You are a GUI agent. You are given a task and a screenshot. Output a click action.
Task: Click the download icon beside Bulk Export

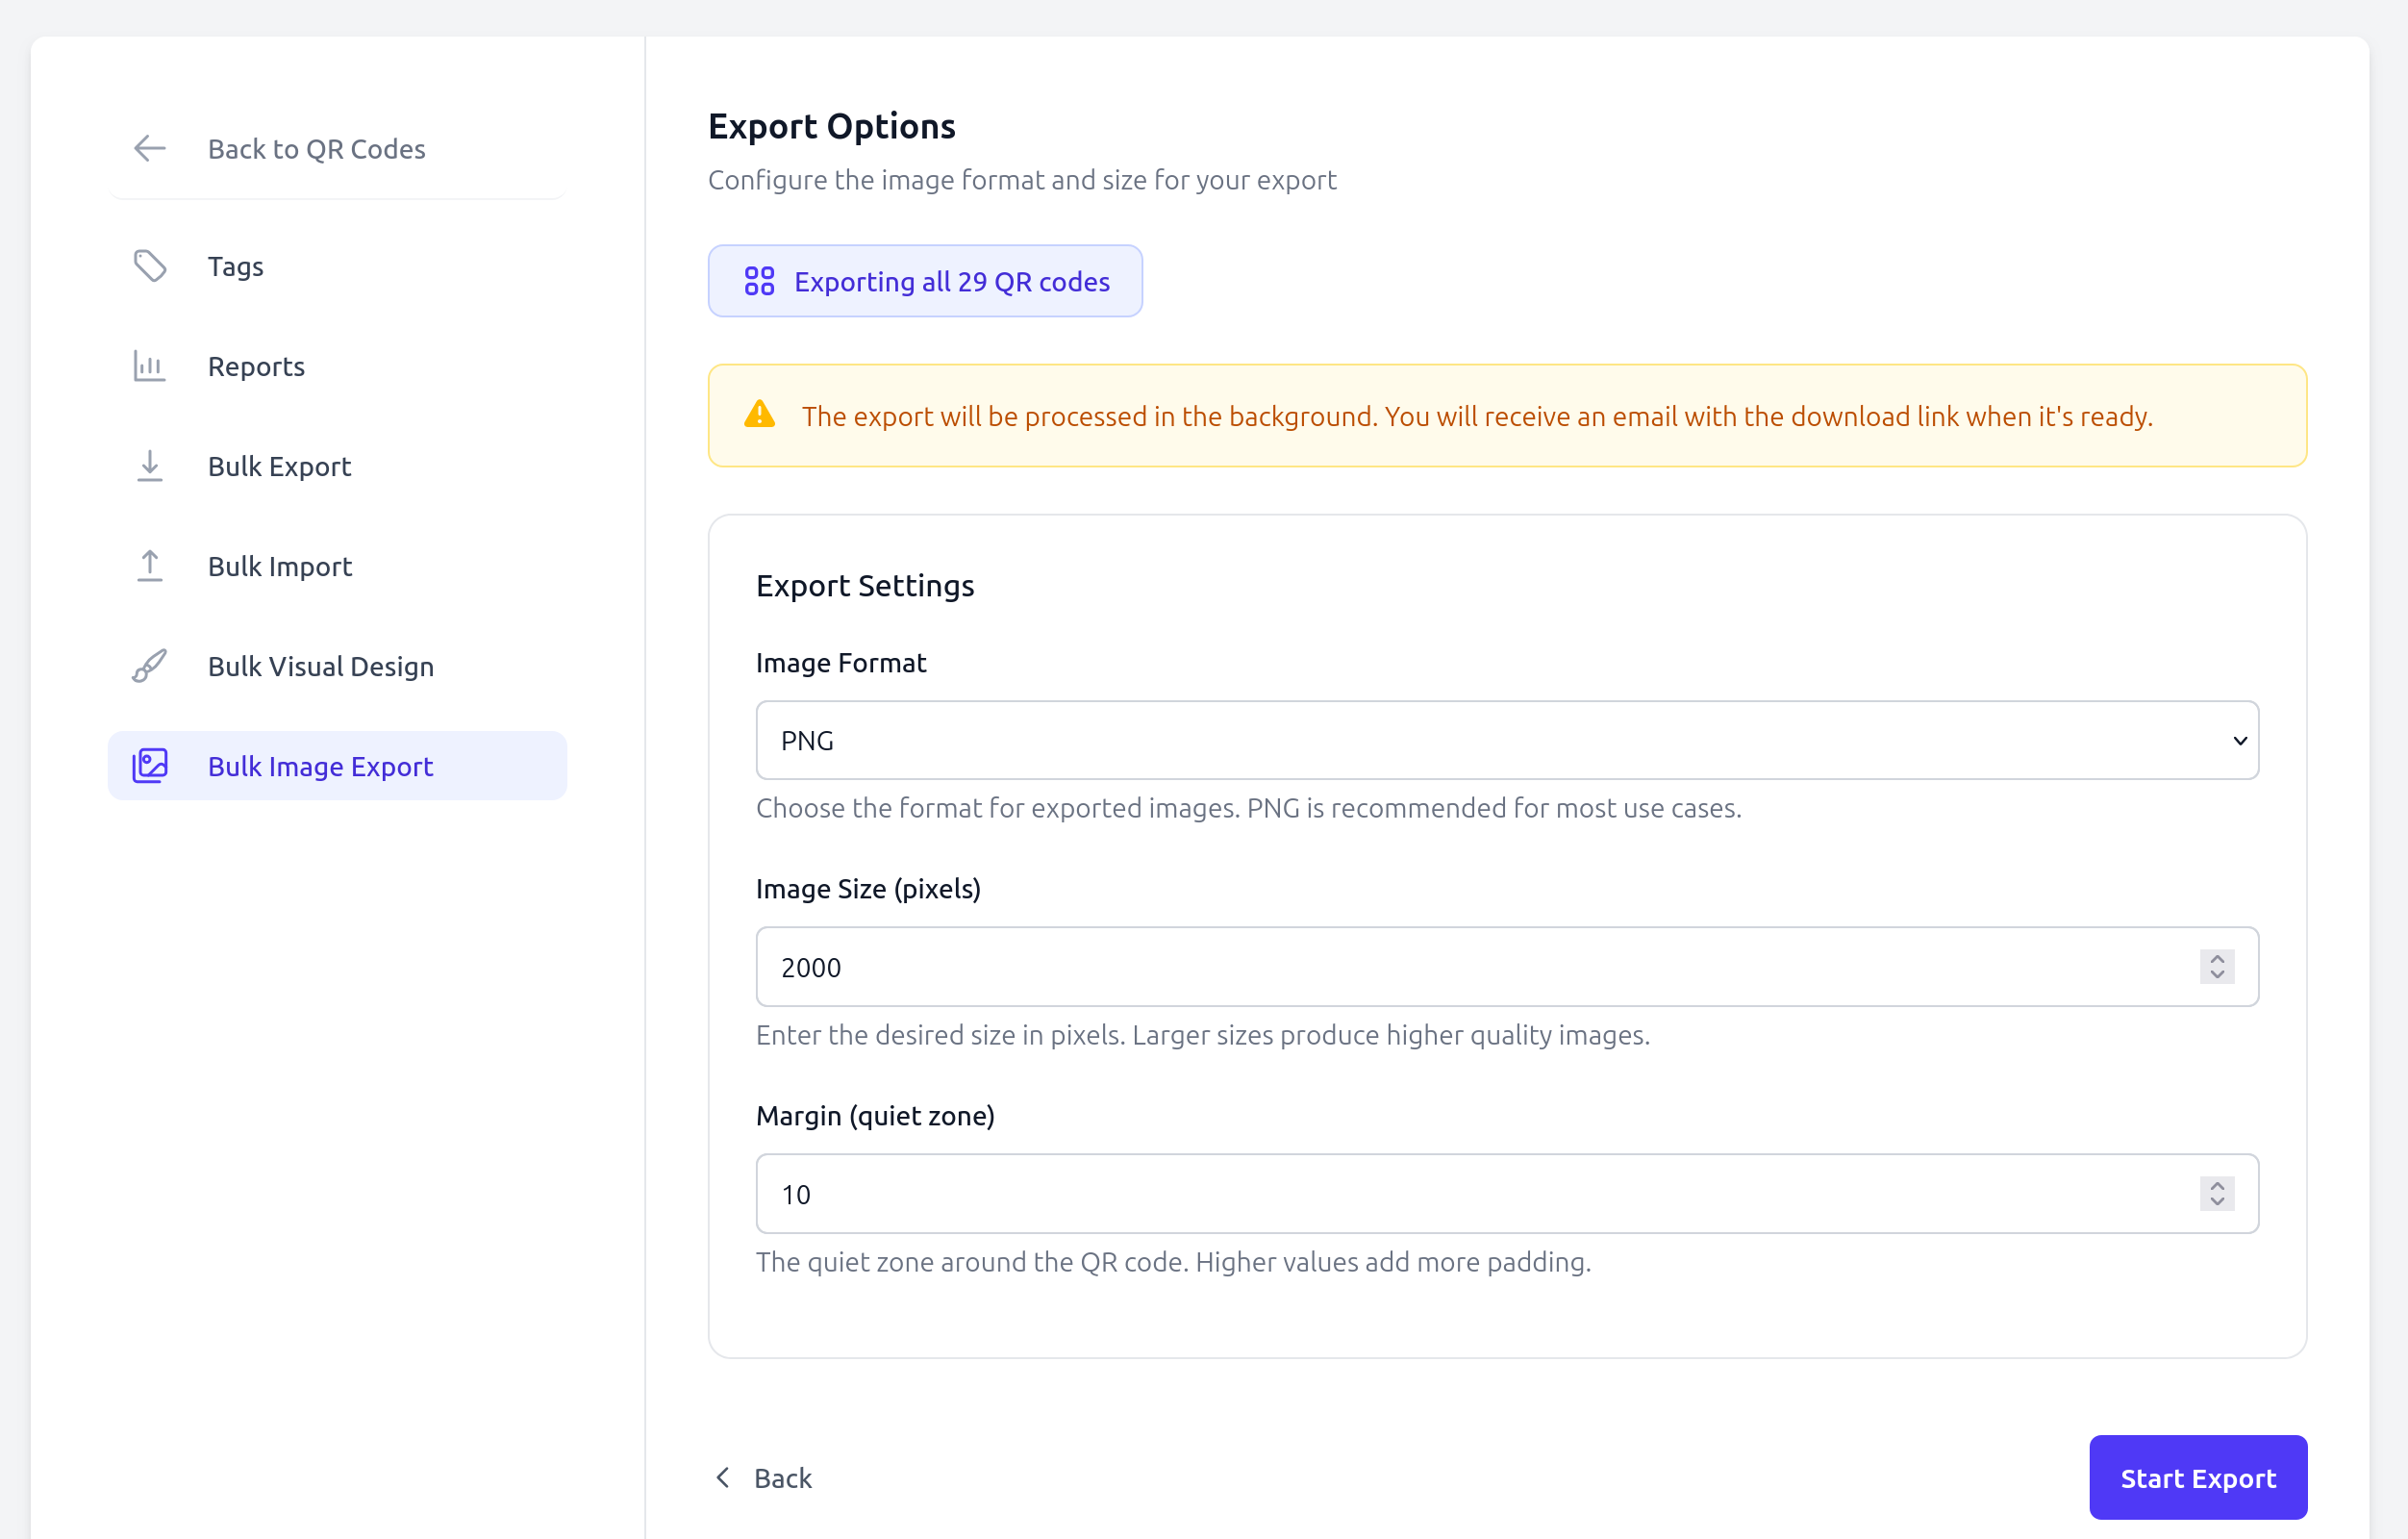pos(149,466)
